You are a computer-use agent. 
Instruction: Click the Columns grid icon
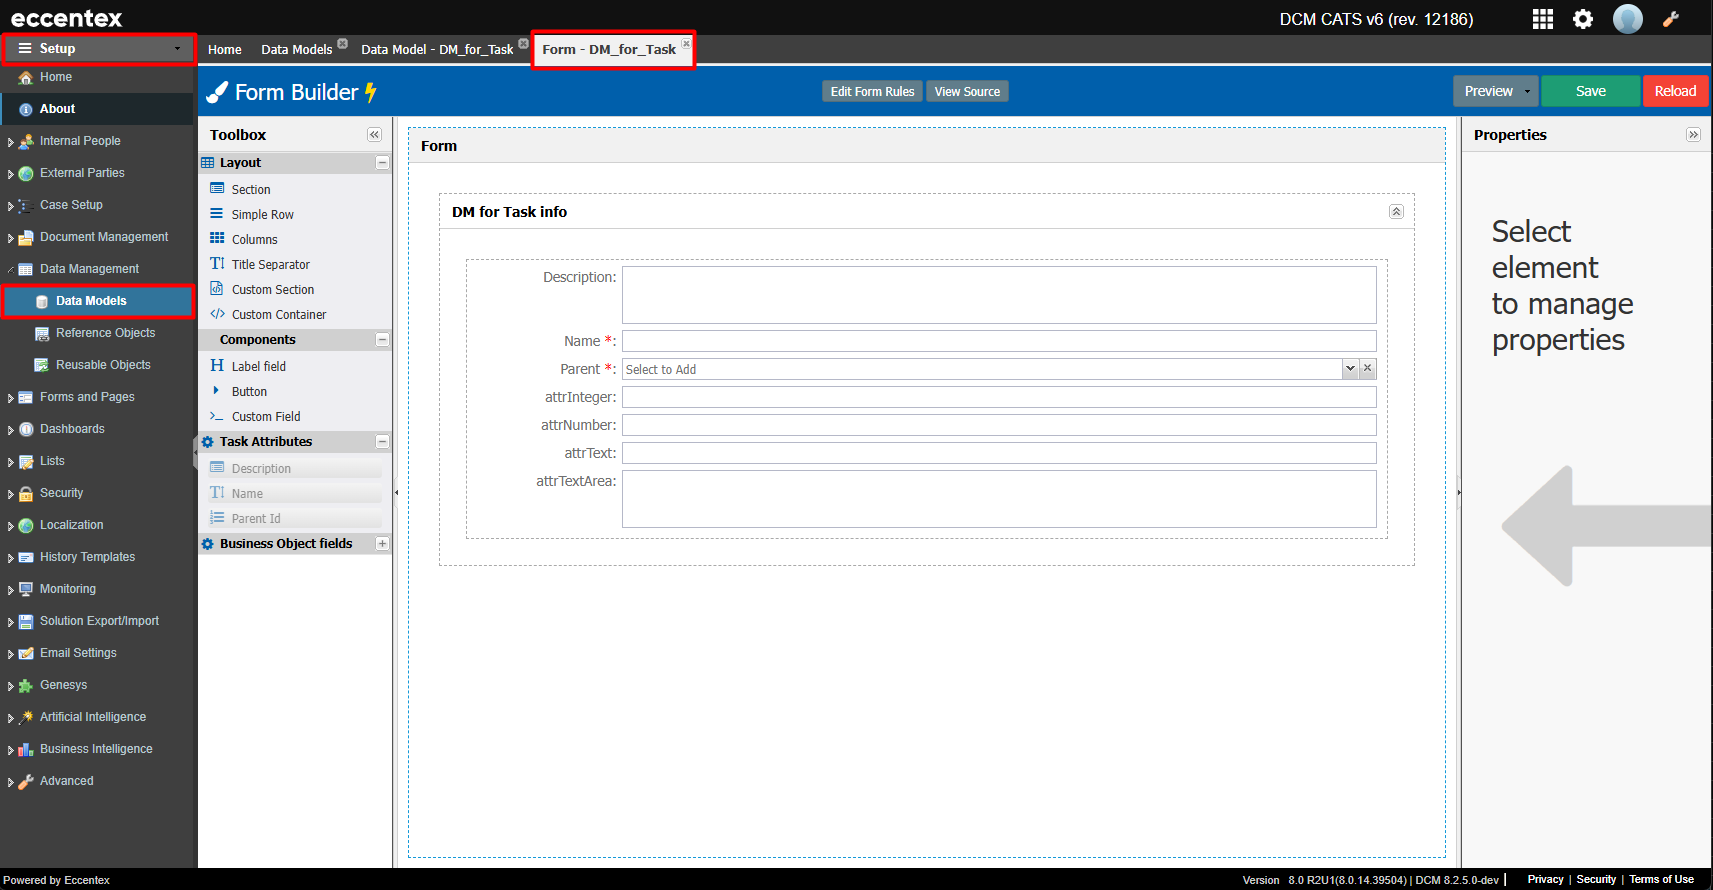click(217, 239)
